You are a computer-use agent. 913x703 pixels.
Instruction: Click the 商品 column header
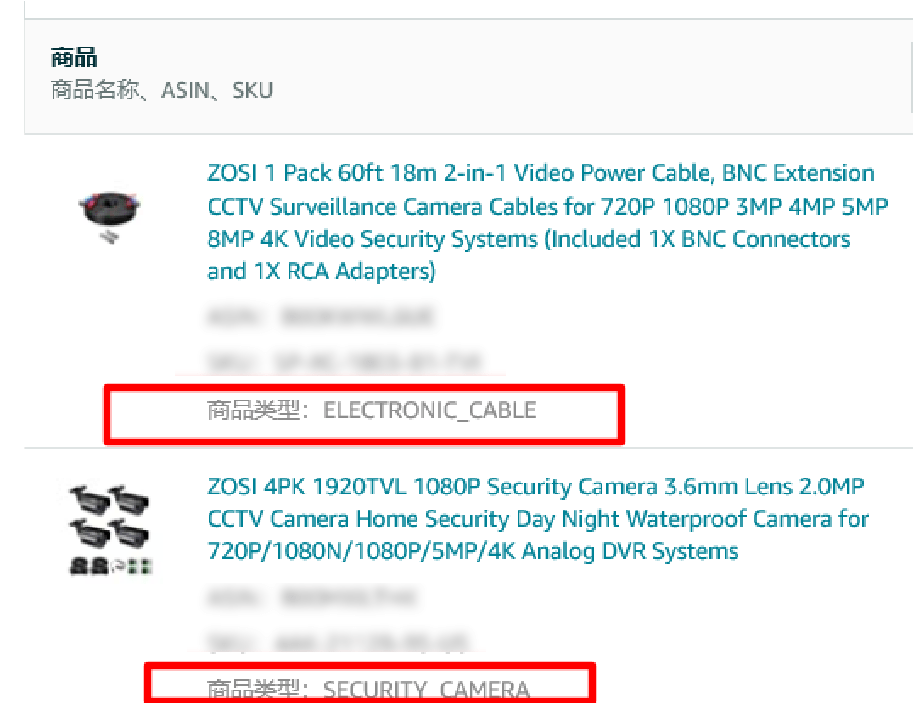pos(74,58)
